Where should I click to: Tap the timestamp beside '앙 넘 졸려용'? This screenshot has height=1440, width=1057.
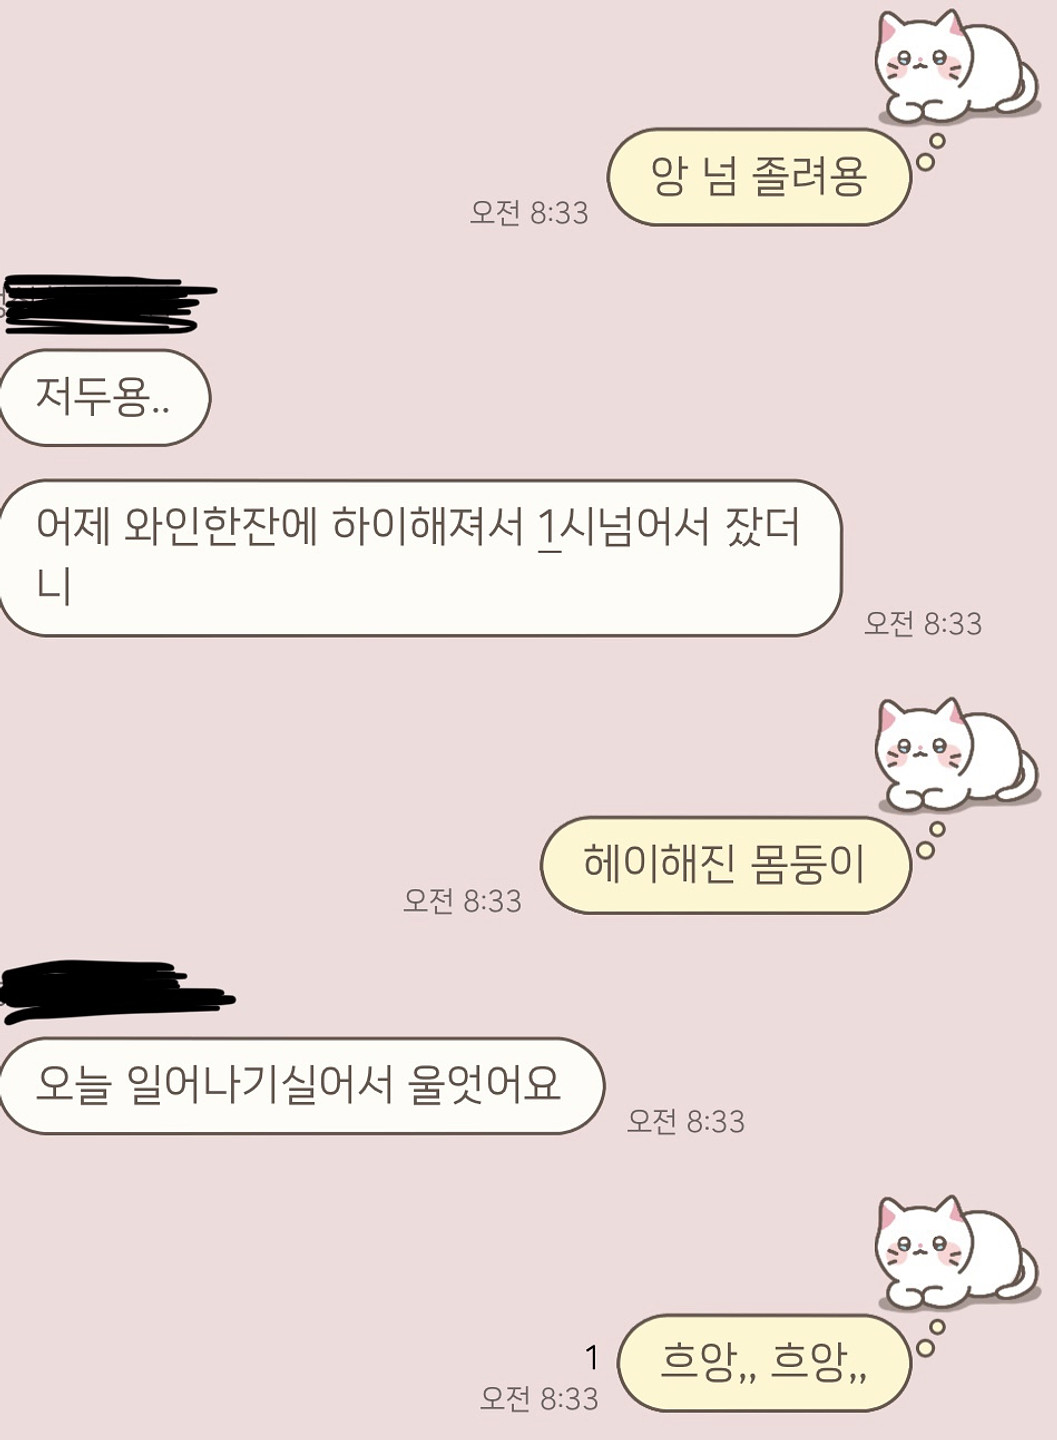[529, 212]
